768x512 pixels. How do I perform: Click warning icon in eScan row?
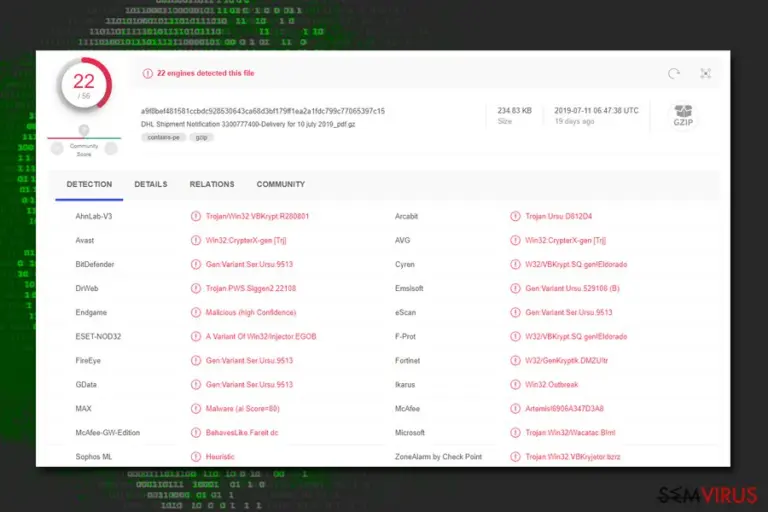[x=515, y=312]
